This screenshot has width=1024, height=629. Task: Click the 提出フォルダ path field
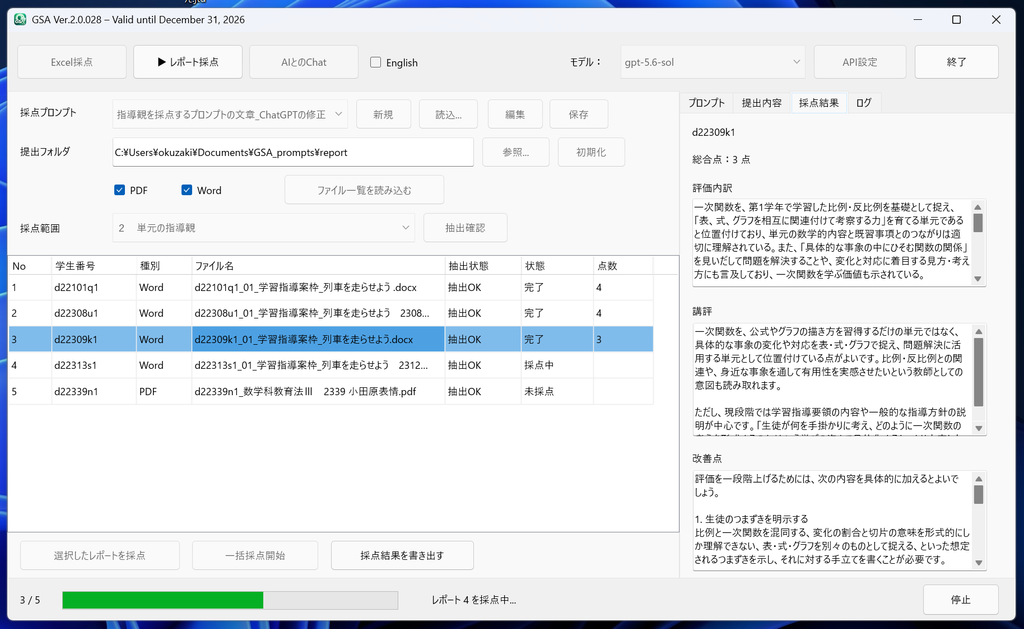(x=293, y=152)
